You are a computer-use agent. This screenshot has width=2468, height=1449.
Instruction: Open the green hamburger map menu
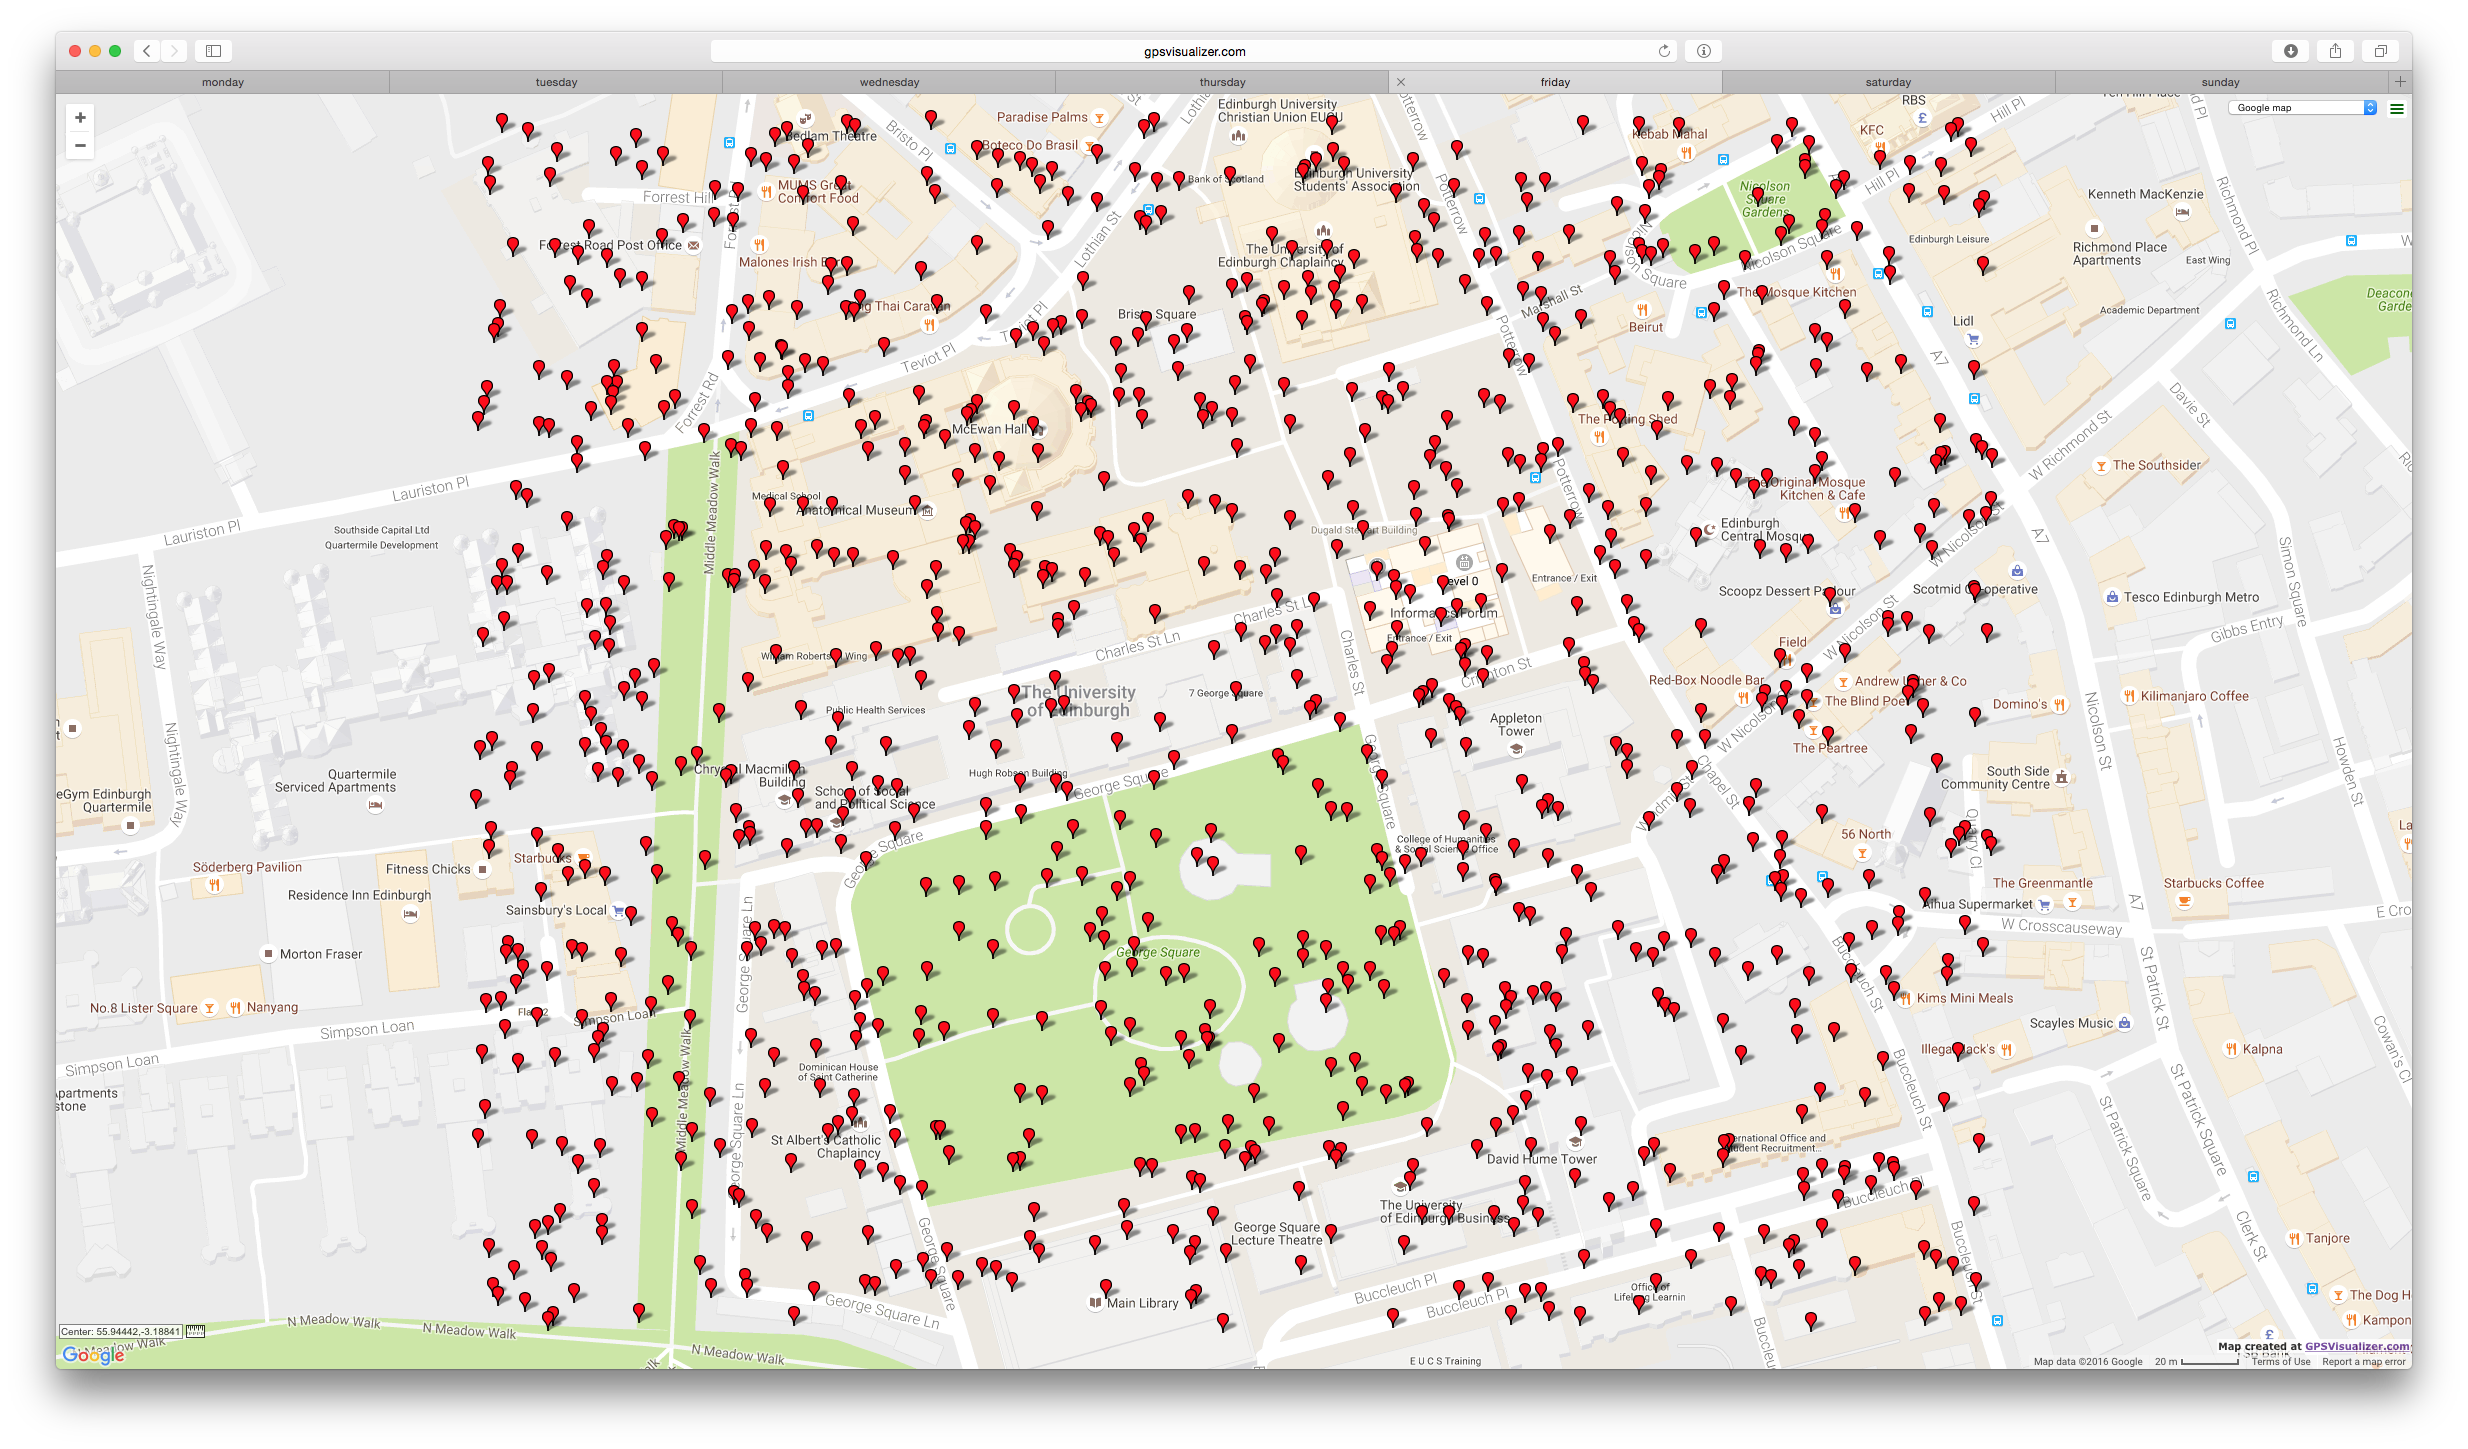click(x=2396, y=109)
